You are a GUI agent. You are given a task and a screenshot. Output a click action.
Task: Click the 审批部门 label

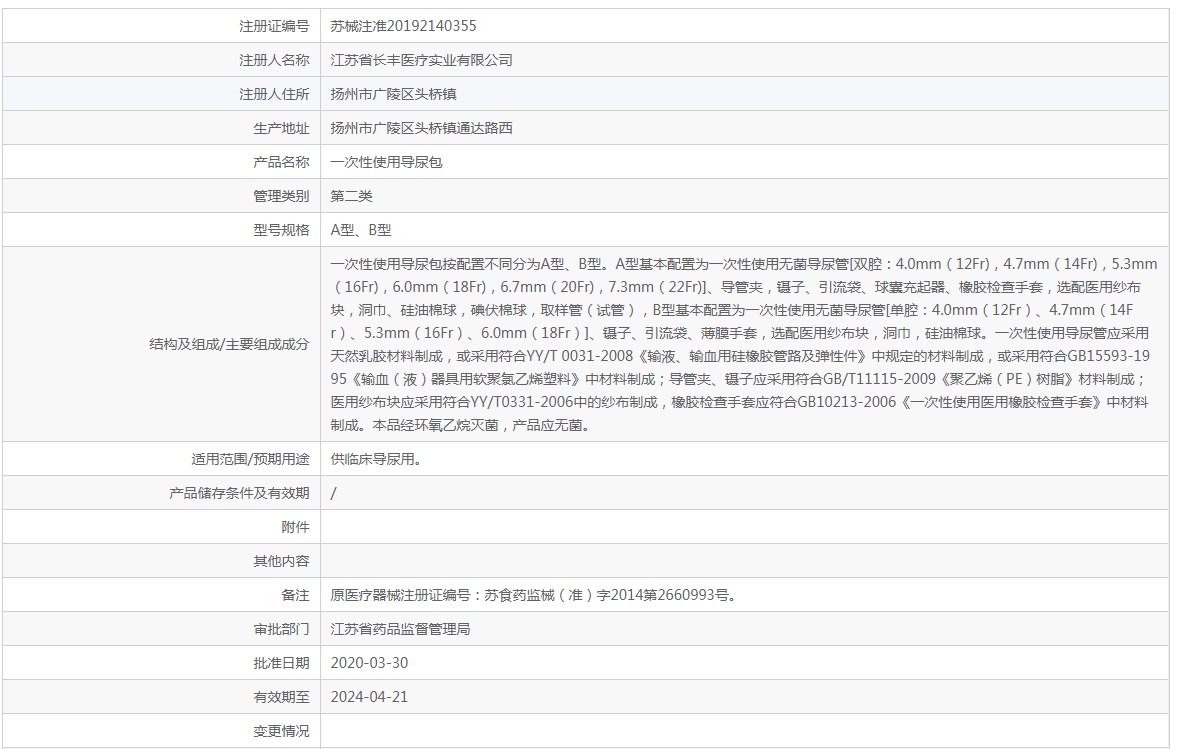[281, 629]
